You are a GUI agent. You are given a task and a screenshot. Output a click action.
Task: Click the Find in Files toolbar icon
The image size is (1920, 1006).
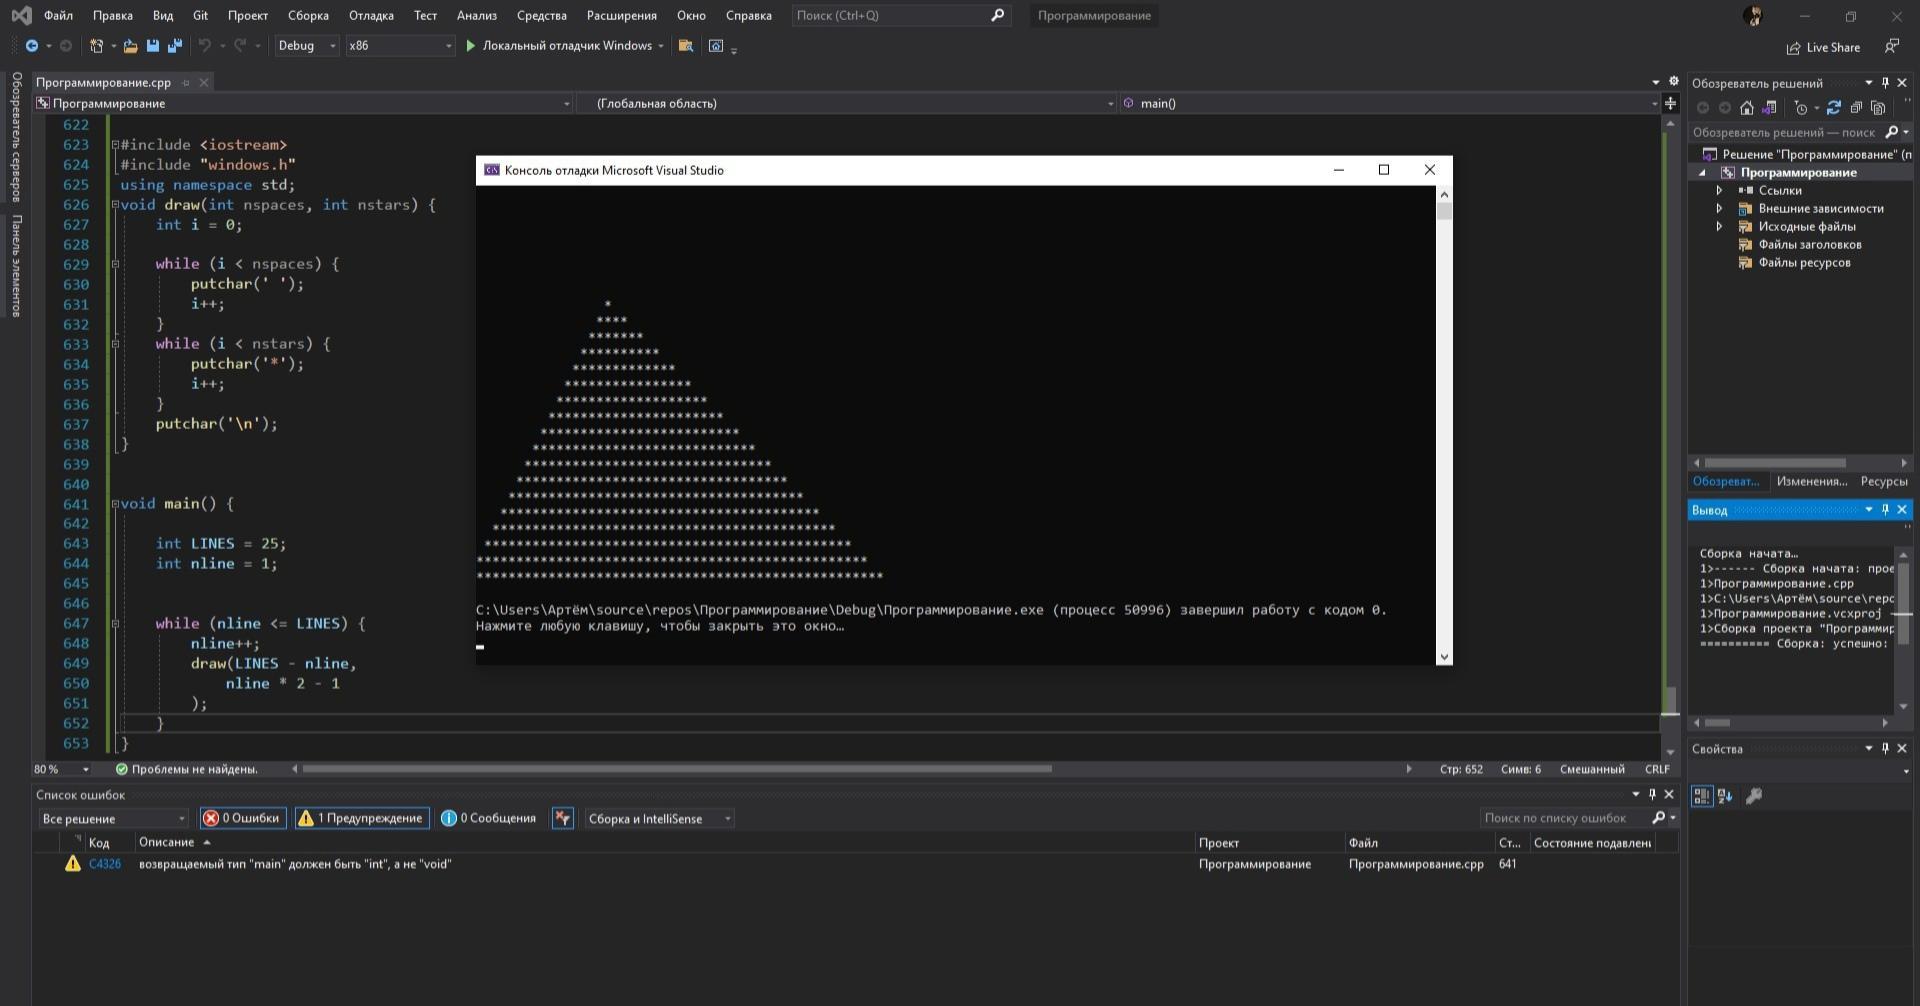click(x=686, y=46)
